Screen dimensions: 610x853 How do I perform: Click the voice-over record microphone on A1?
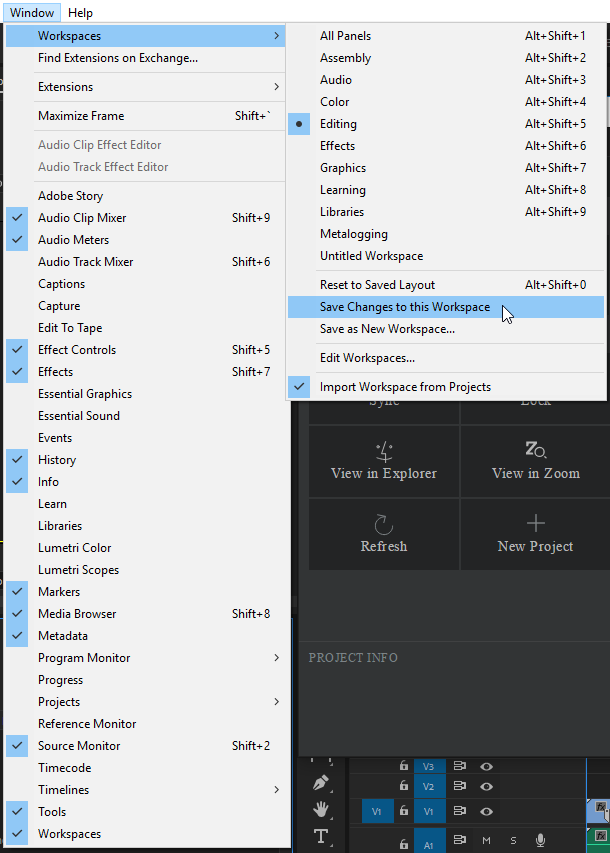(540, 840)
